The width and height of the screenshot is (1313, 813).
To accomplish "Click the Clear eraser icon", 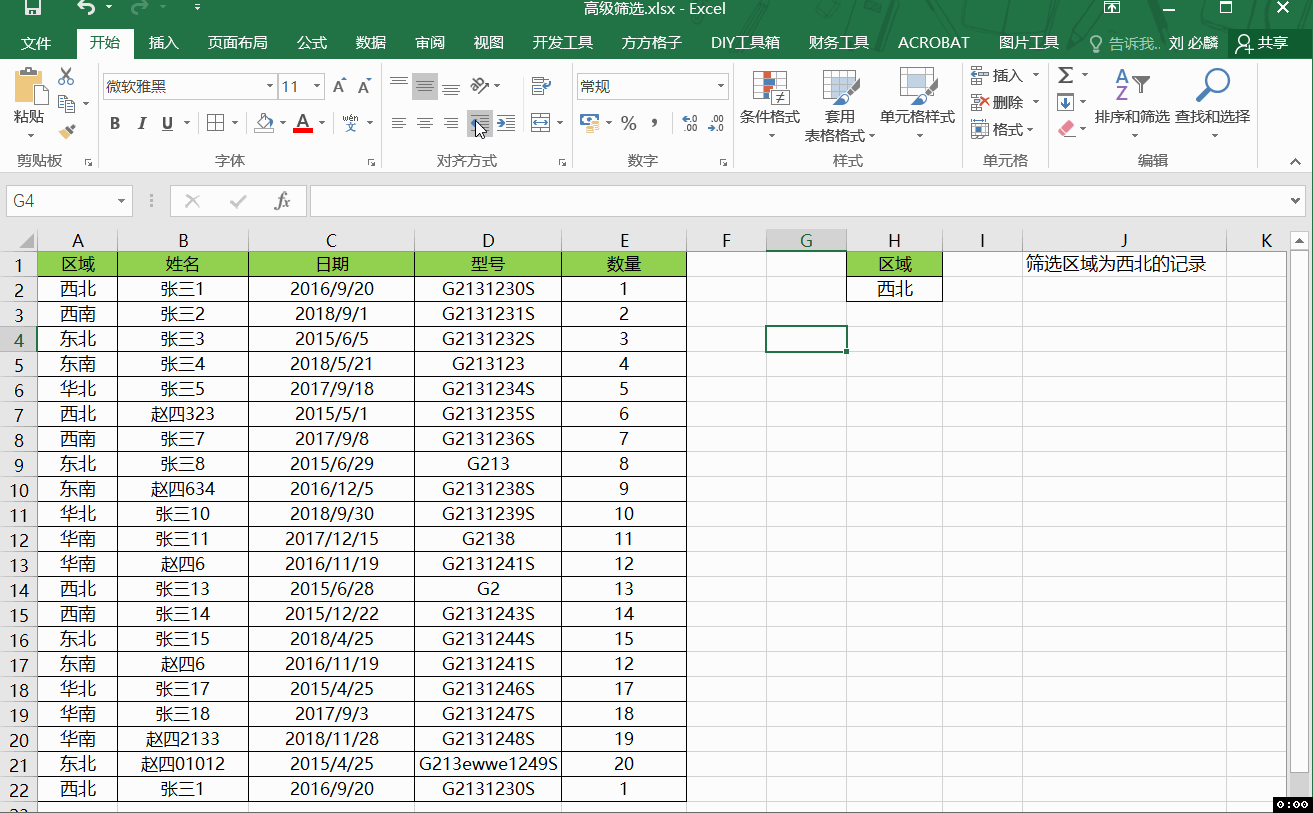I will click(1066, 129).
